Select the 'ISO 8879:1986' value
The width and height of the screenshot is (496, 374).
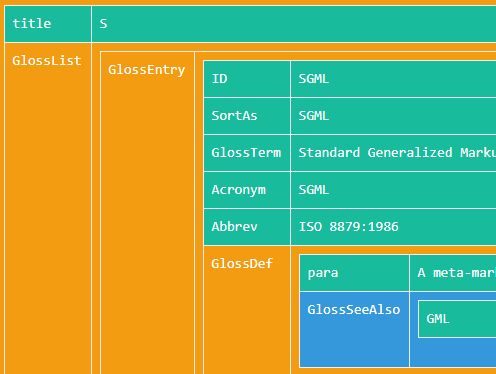click(394, 227)
